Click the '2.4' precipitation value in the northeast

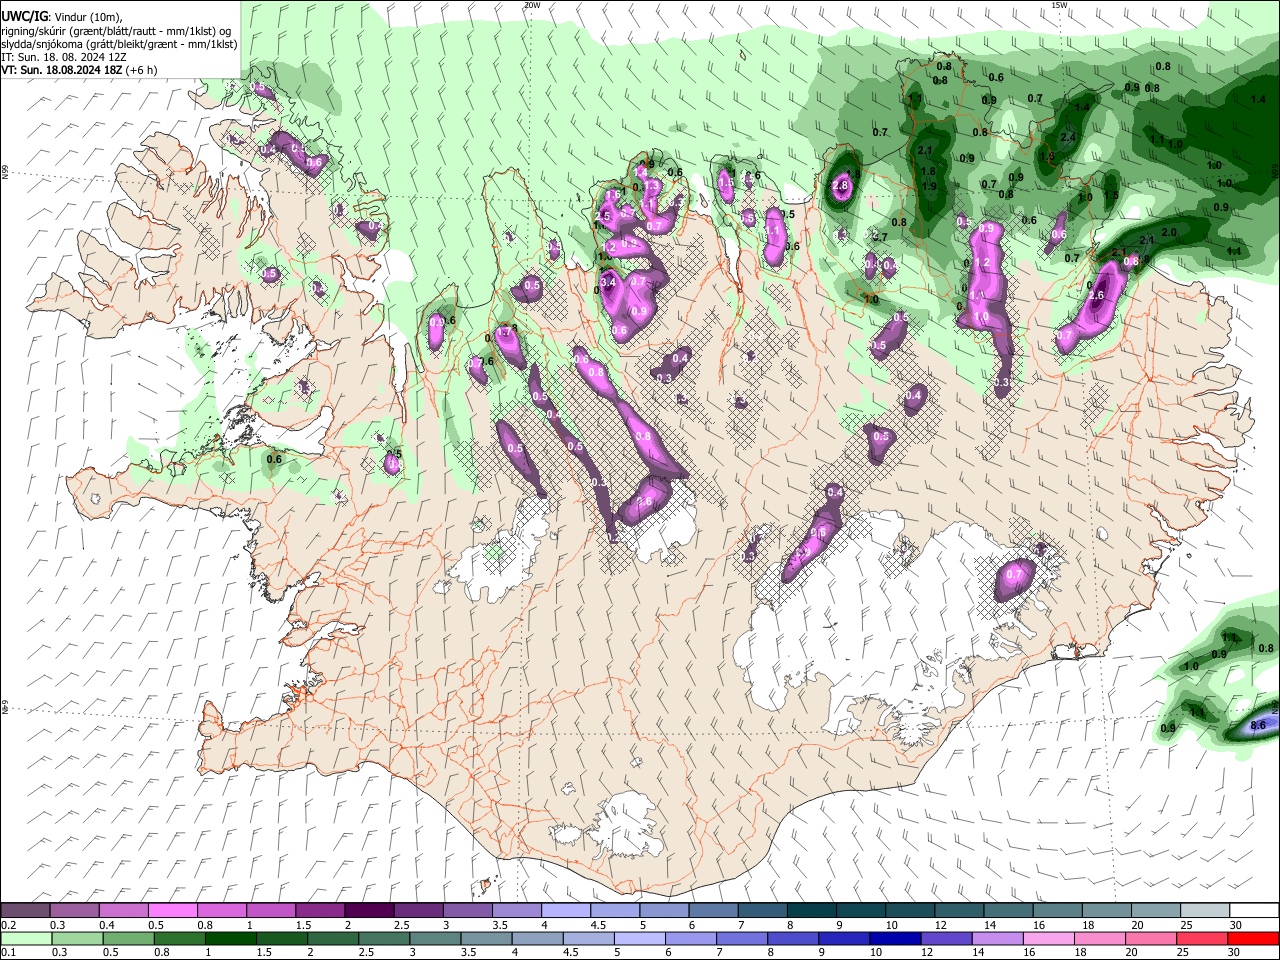click(1068, 138)
